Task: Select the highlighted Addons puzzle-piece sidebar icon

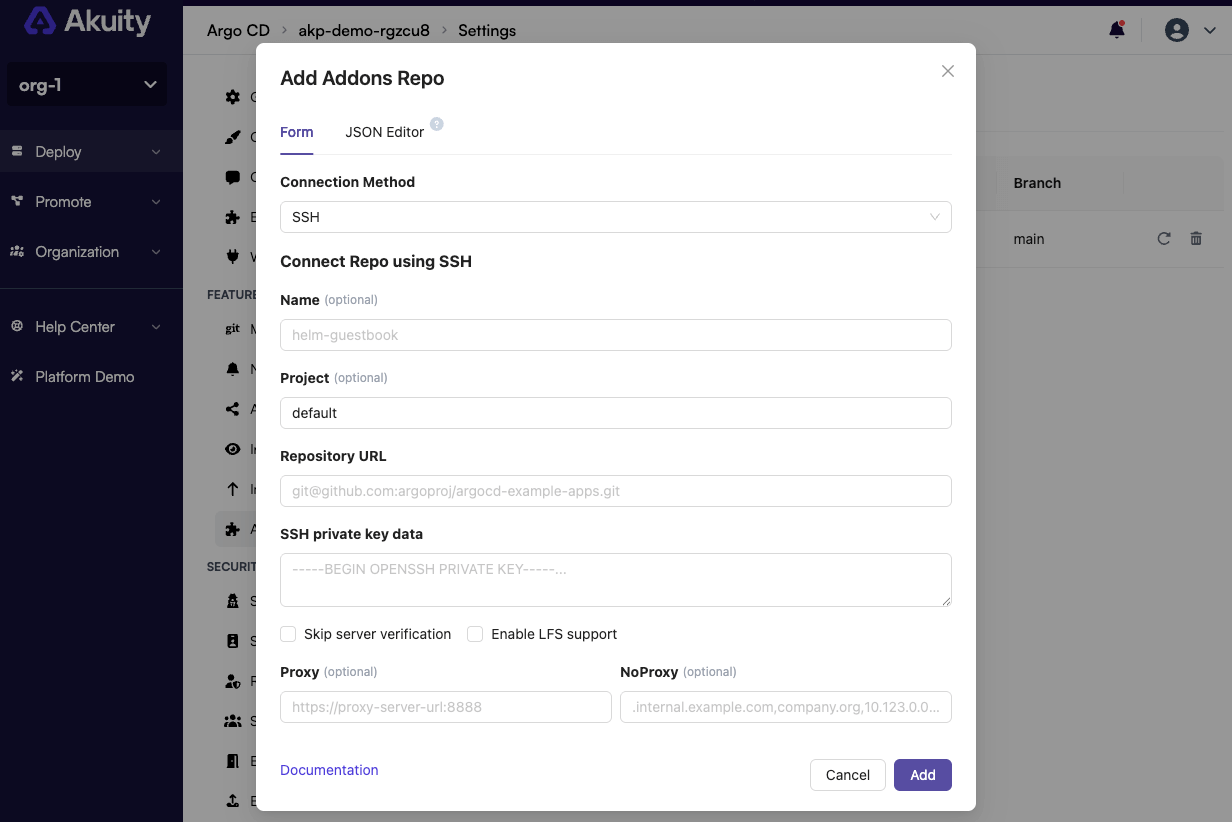Action: pyautogui.click(x=231, y=528)
